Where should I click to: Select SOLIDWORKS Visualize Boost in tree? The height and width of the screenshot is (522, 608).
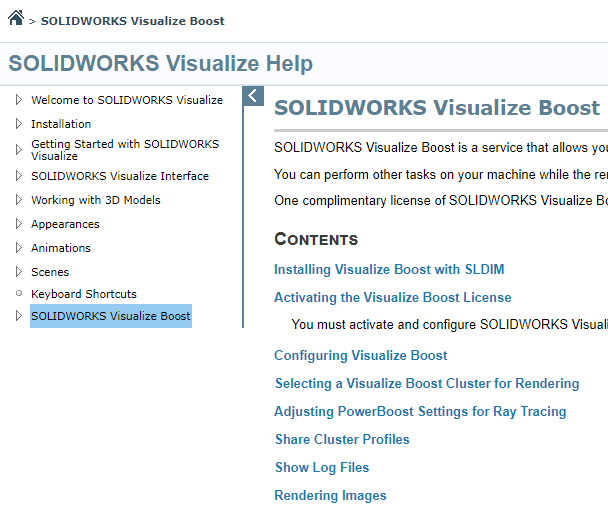[110, 316]
